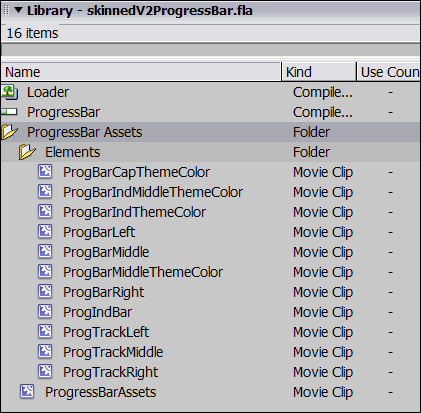This screenshot has width=421, height=413.
Task: Click the ProgTrackLeft movie clip icon
Action: [x=45, y=332]
